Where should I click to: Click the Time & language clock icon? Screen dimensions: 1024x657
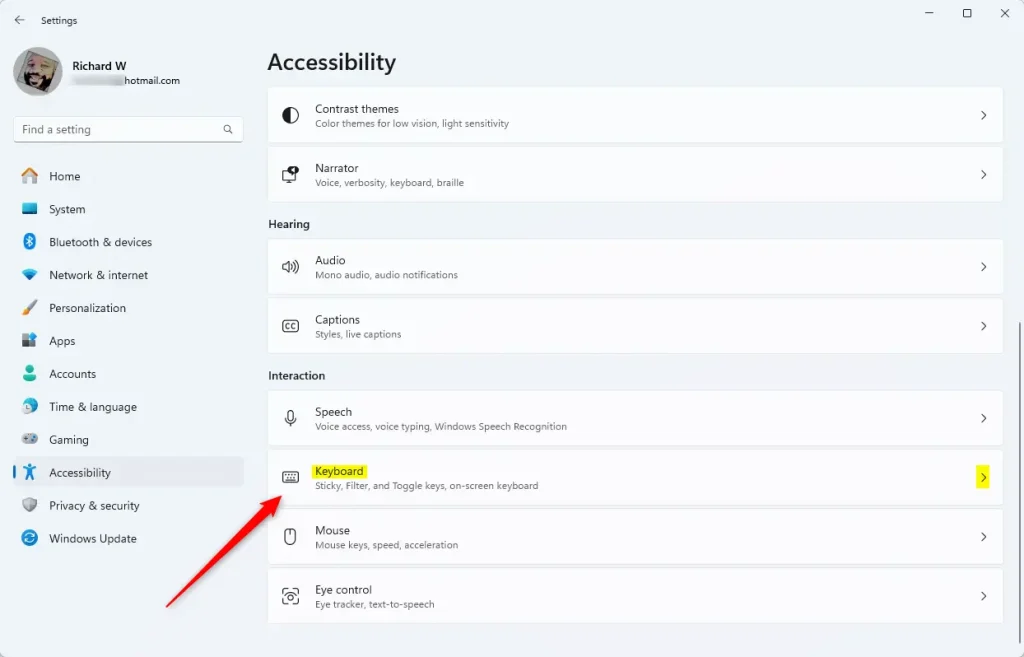tap(29, 406)
